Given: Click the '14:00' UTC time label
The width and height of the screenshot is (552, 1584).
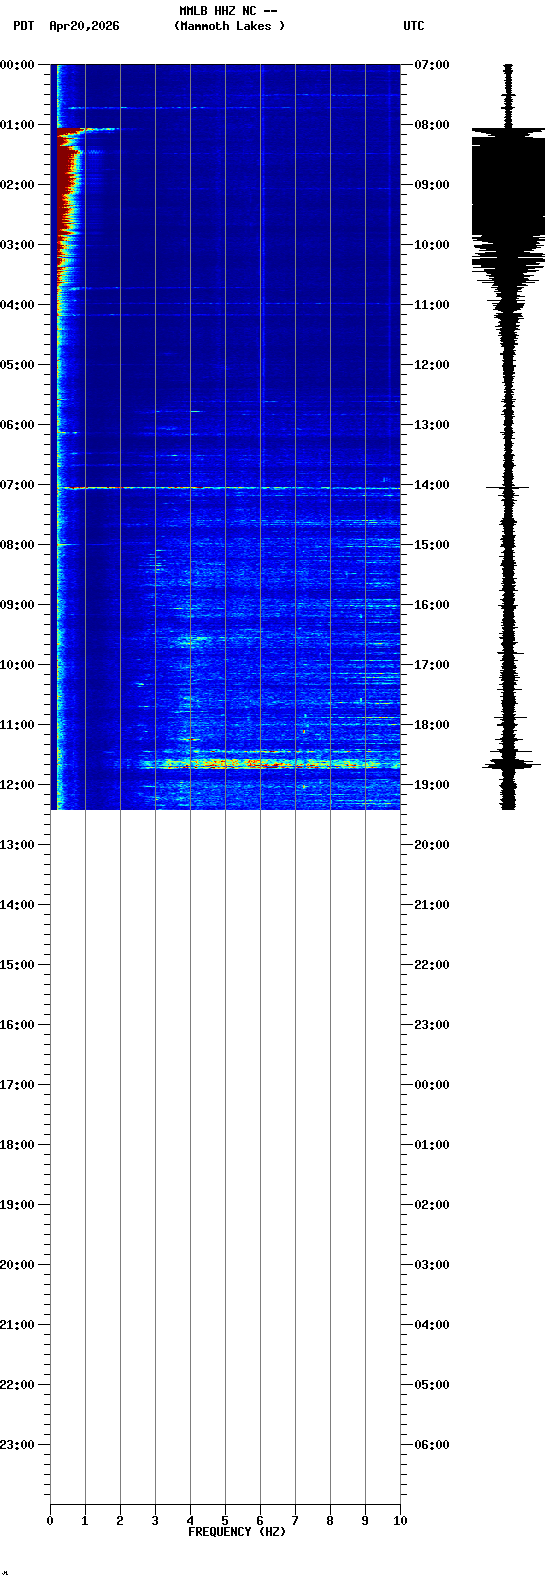Looking at the screenshot, I should 432,485.
